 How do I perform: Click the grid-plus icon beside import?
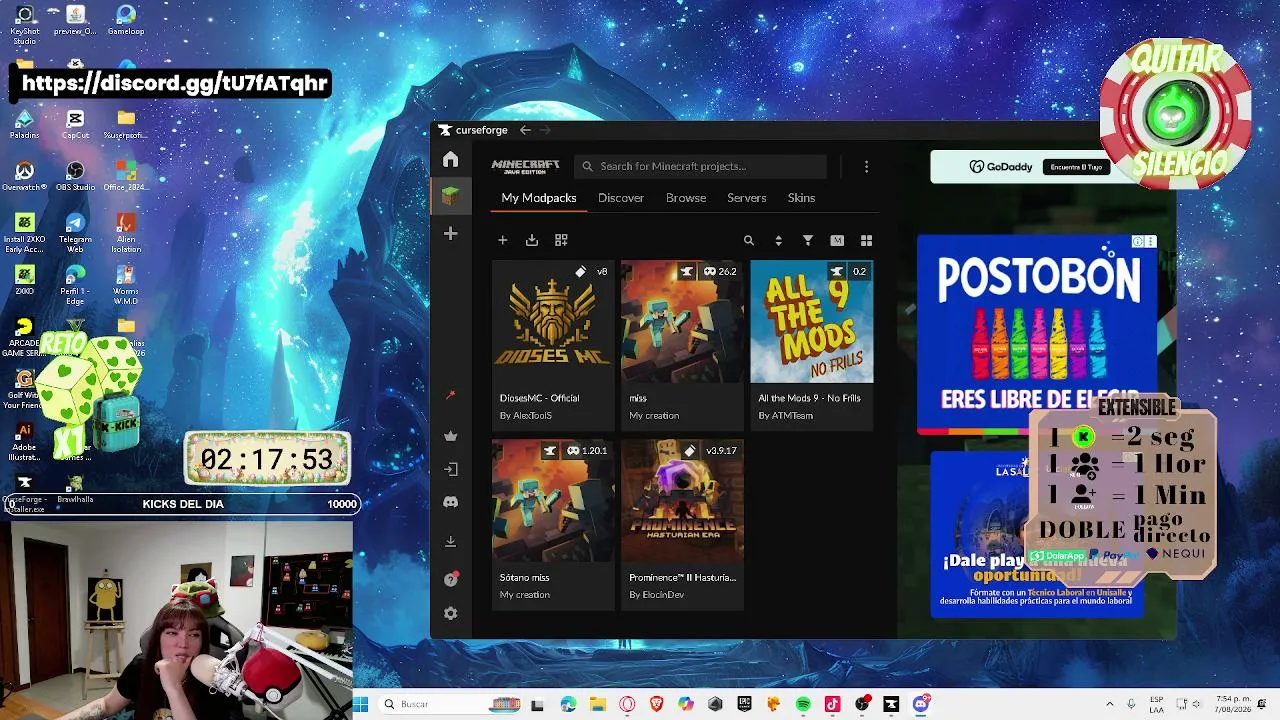(561, 240)
